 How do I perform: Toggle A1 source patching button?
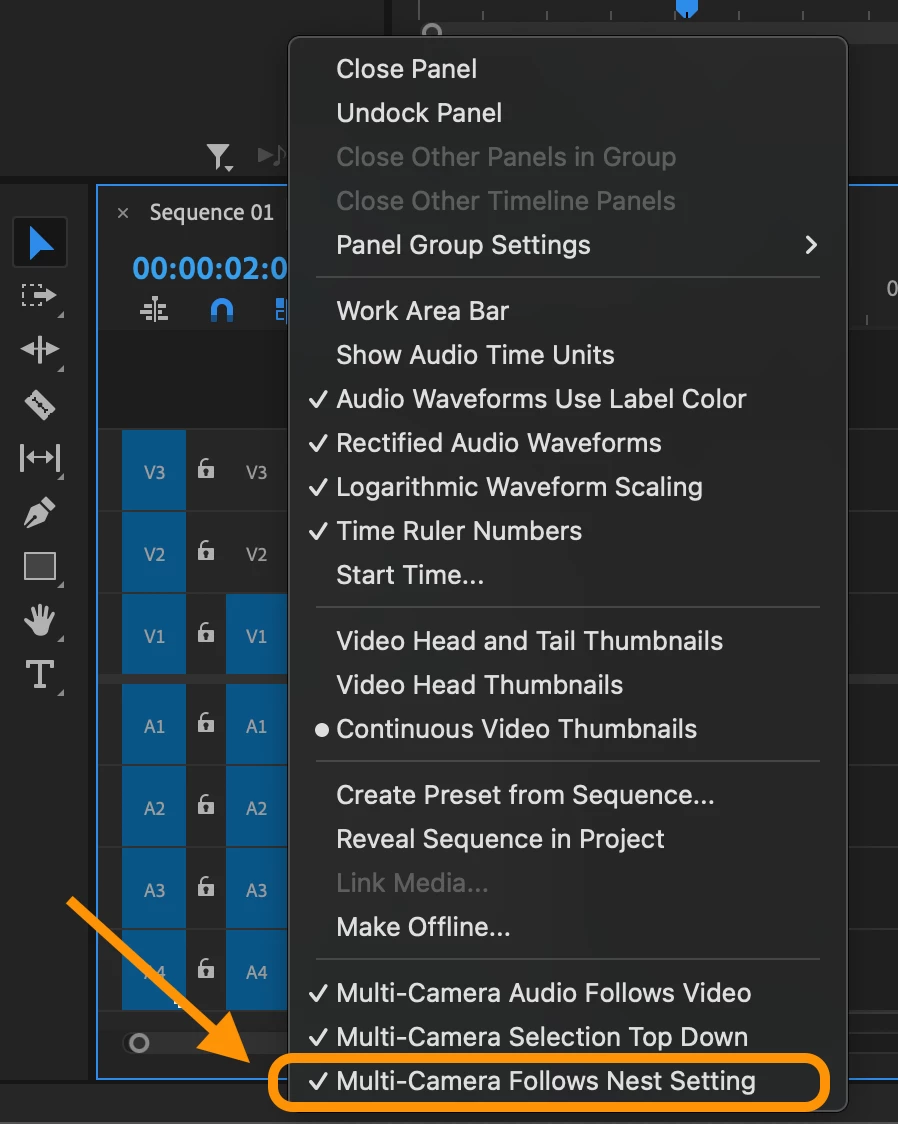click(154, 725)
